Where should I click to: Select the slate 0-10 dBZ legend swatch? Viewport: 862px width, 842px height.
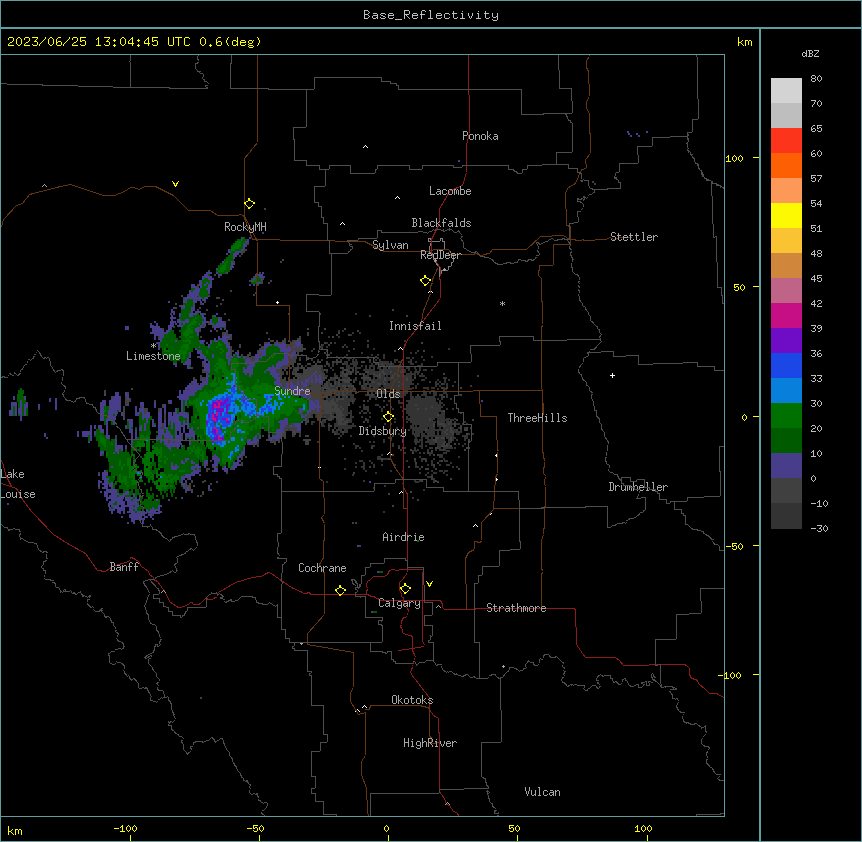pos(786,466)
